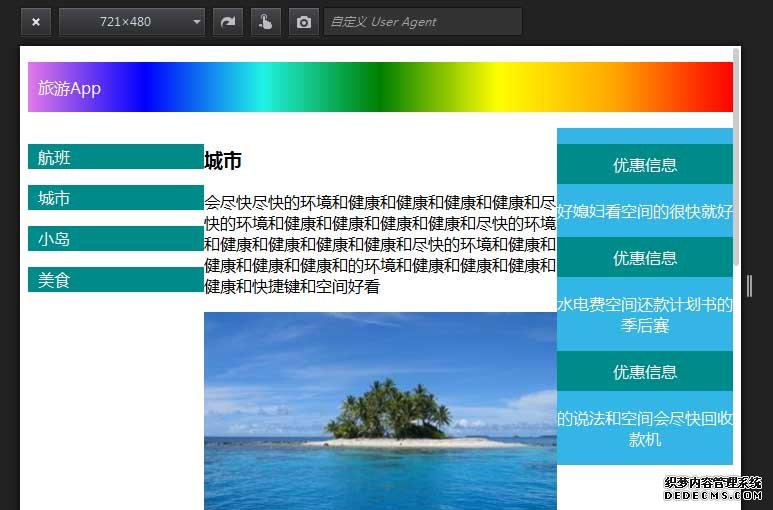Click the 城市 article heading
773x510 pixels.
point(223,161)
